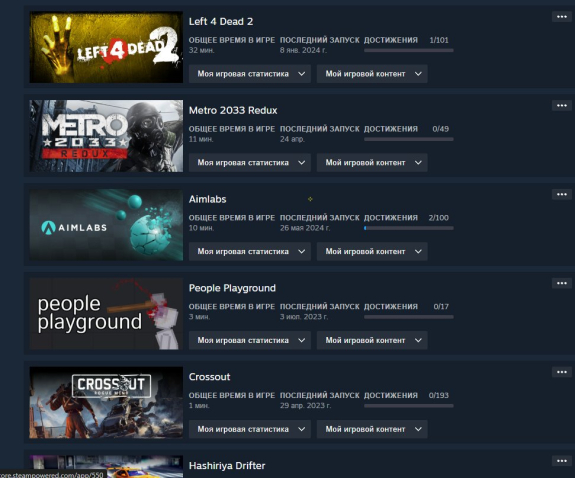
Task: Open the three-dot menu for Left 4 Dead 2
Action: tap(561, 17)
